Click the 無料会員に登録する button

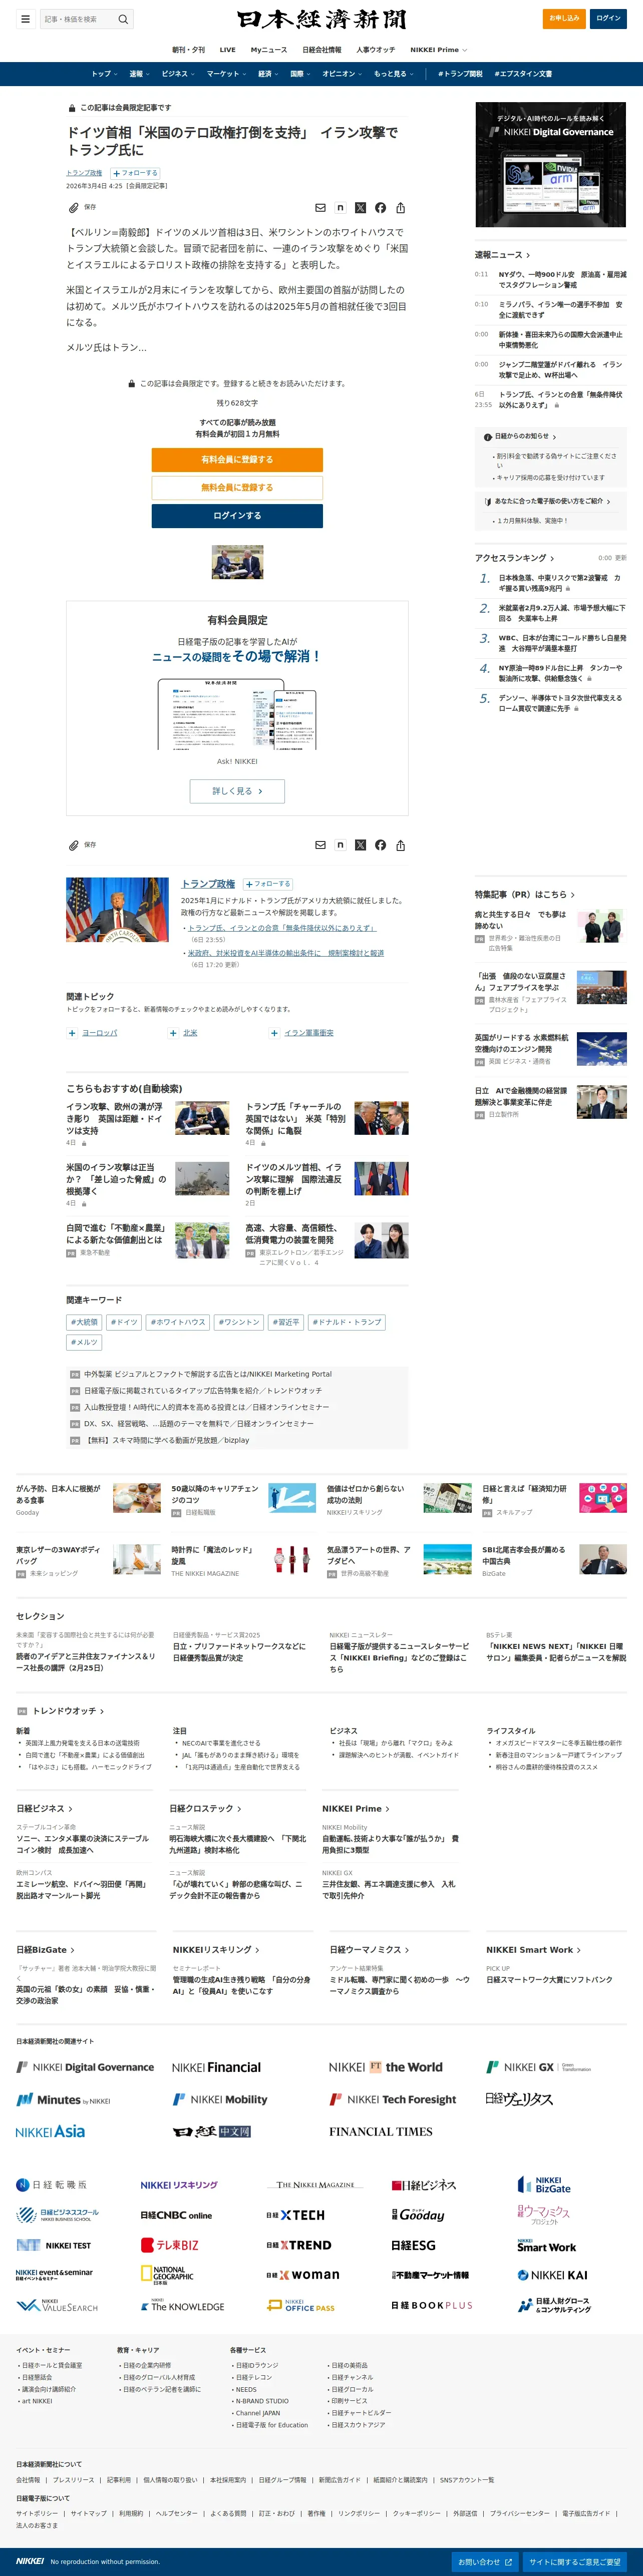click(237, 488)
